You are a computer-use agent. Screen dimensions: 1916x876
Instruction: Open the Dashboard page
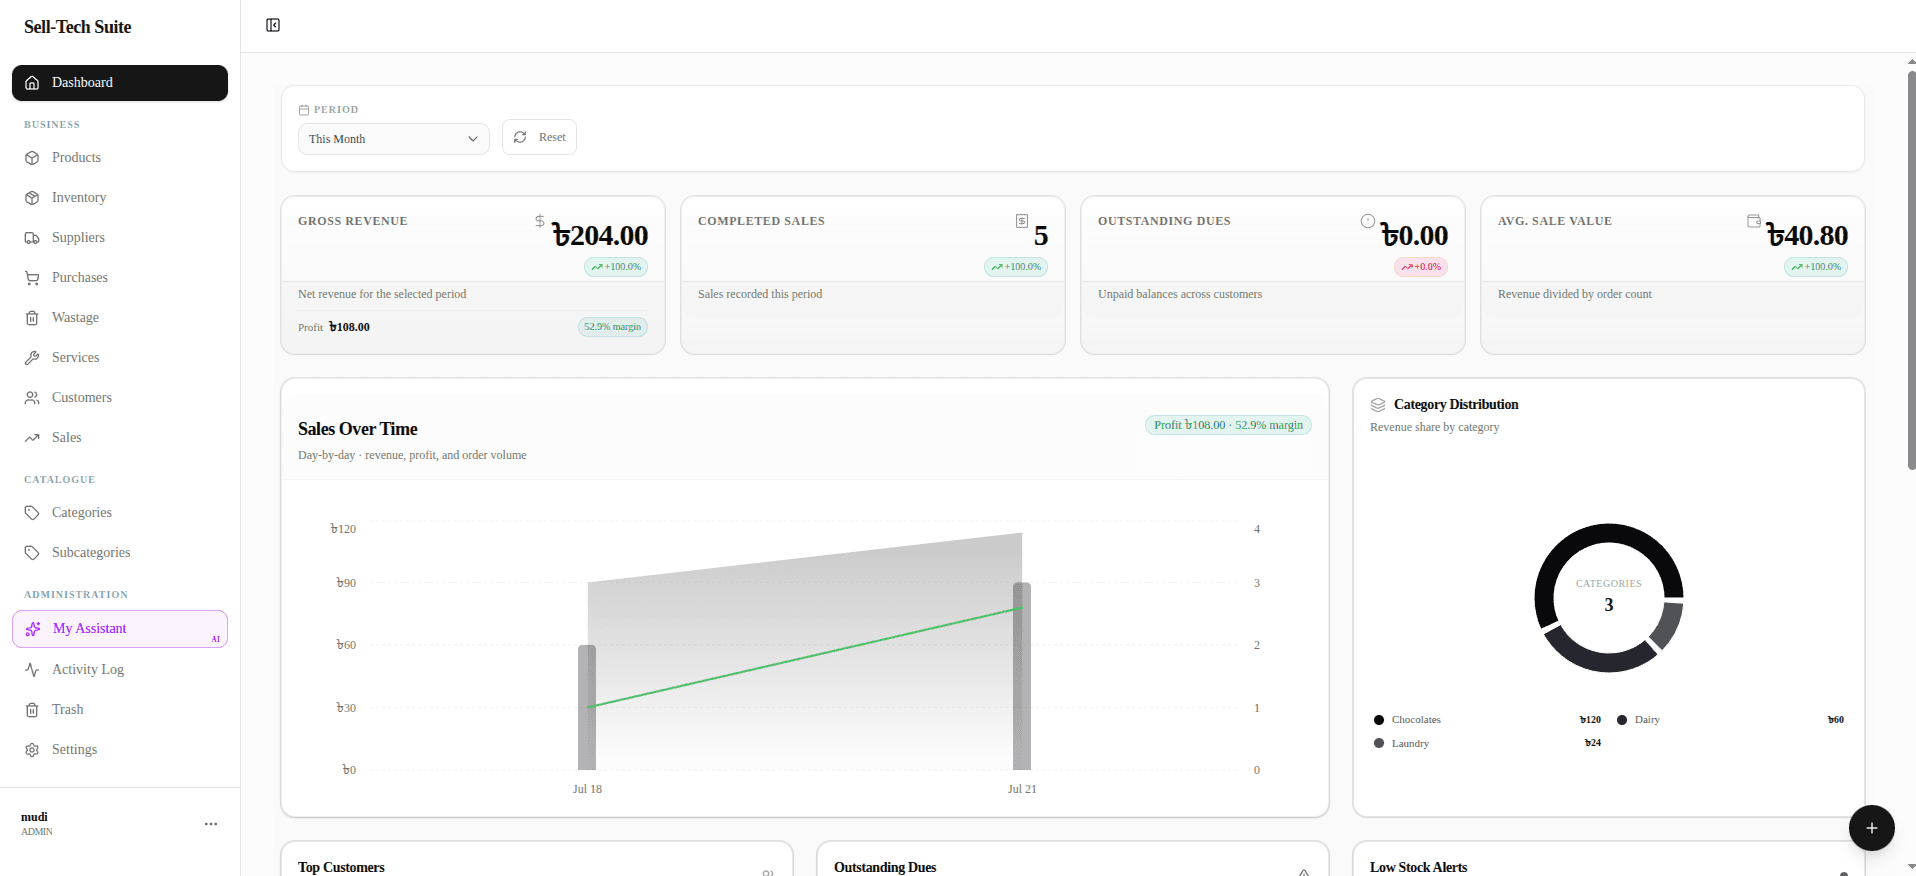tap(120, 83)
